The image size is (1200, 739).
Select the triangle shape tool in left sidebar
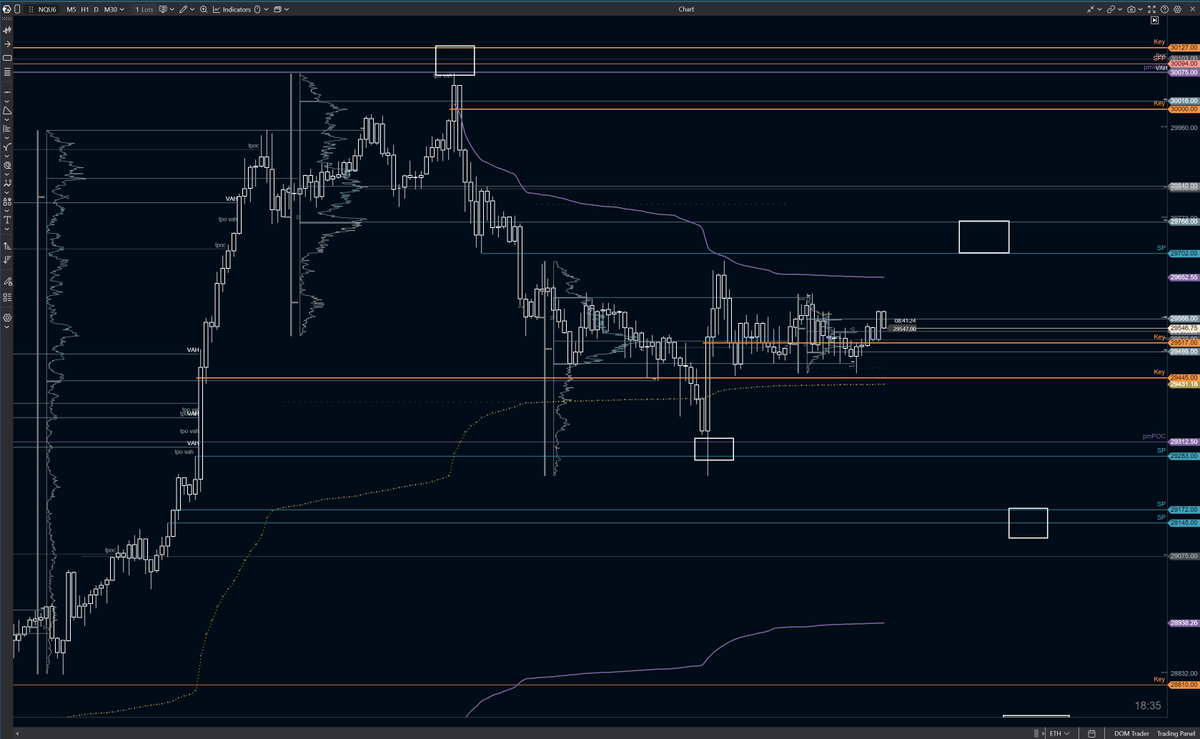8,110
